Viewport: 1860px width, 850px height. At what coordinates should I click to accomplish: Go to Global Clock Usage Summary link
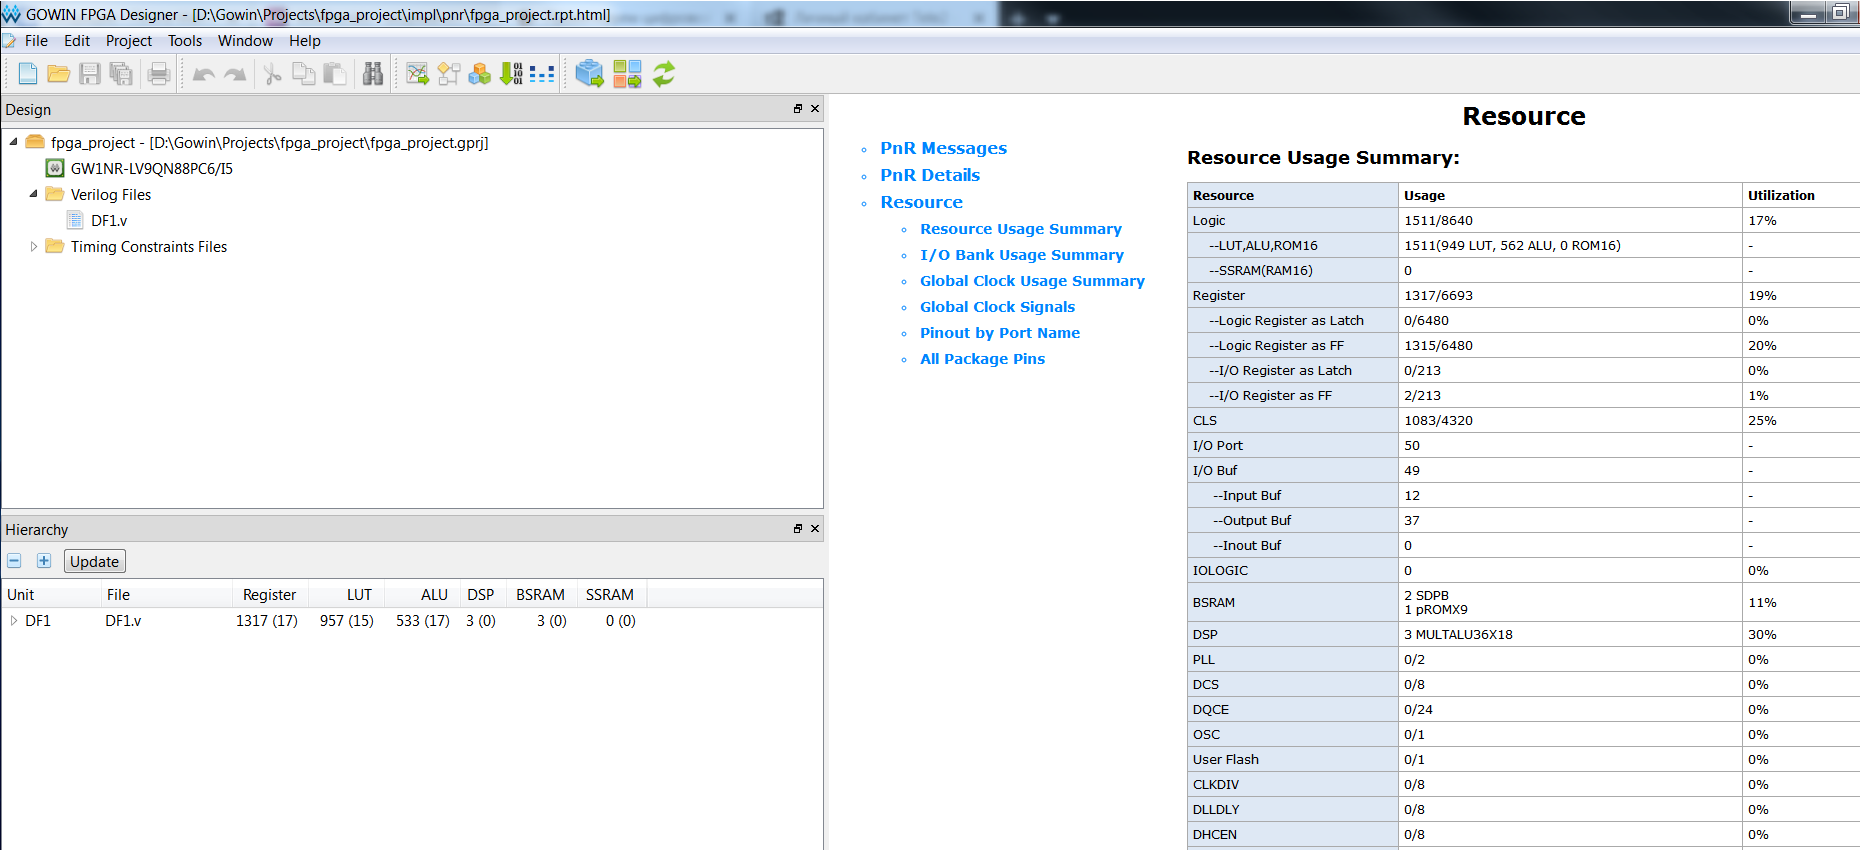[x=1032, y=281]
